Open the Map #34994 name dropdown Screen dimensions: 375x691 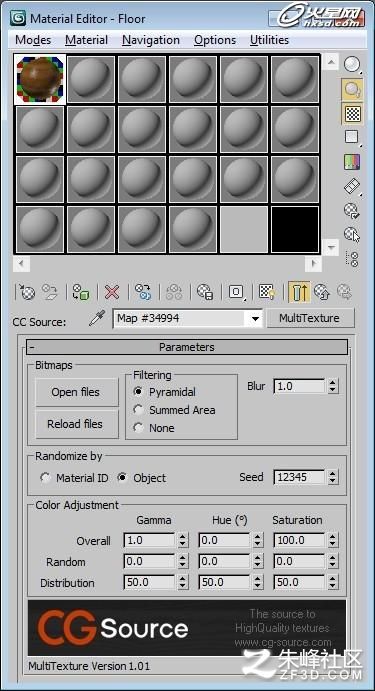[256, 319]
